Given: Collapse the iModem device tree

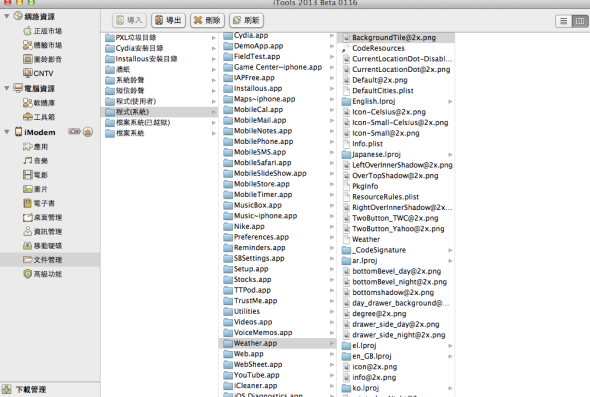Looking at the screenshot, I should pyautogui.click(x=6, y=132).
